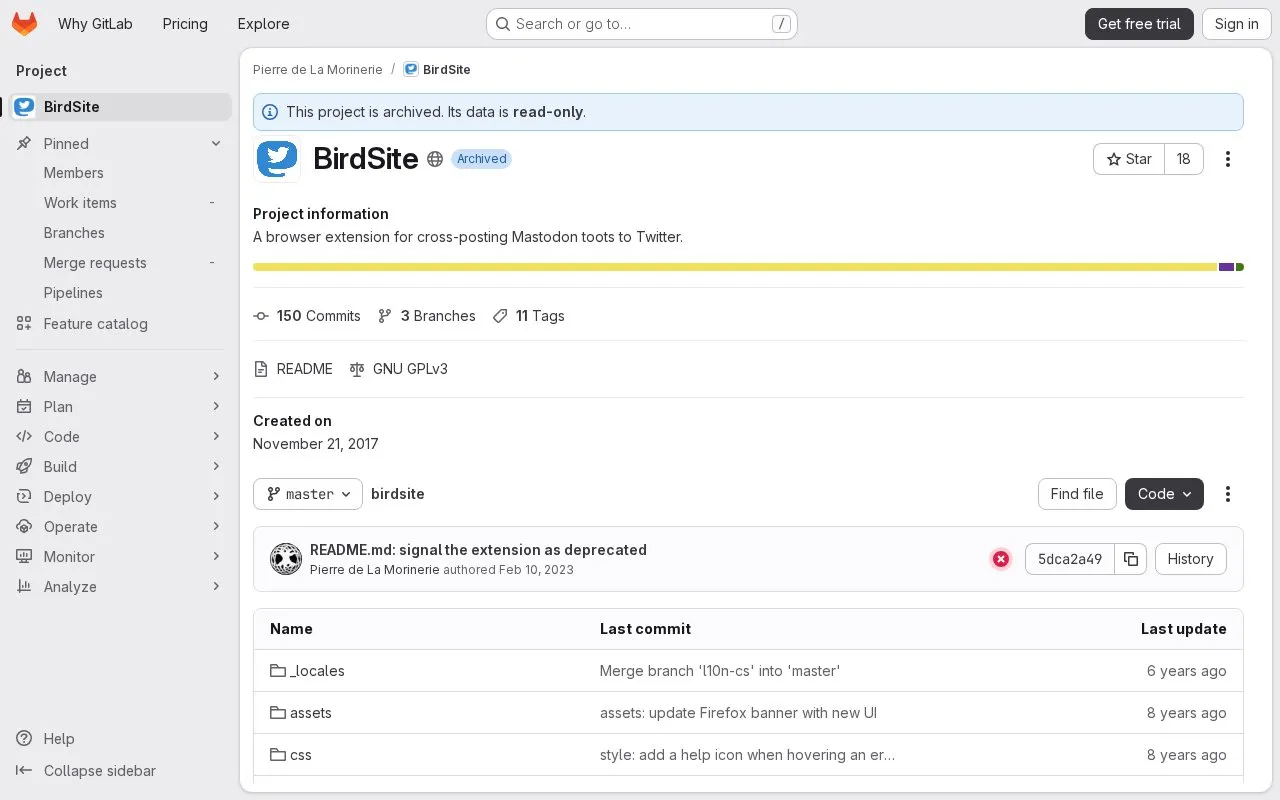Click the Plan calendar icon

(24, 407)
